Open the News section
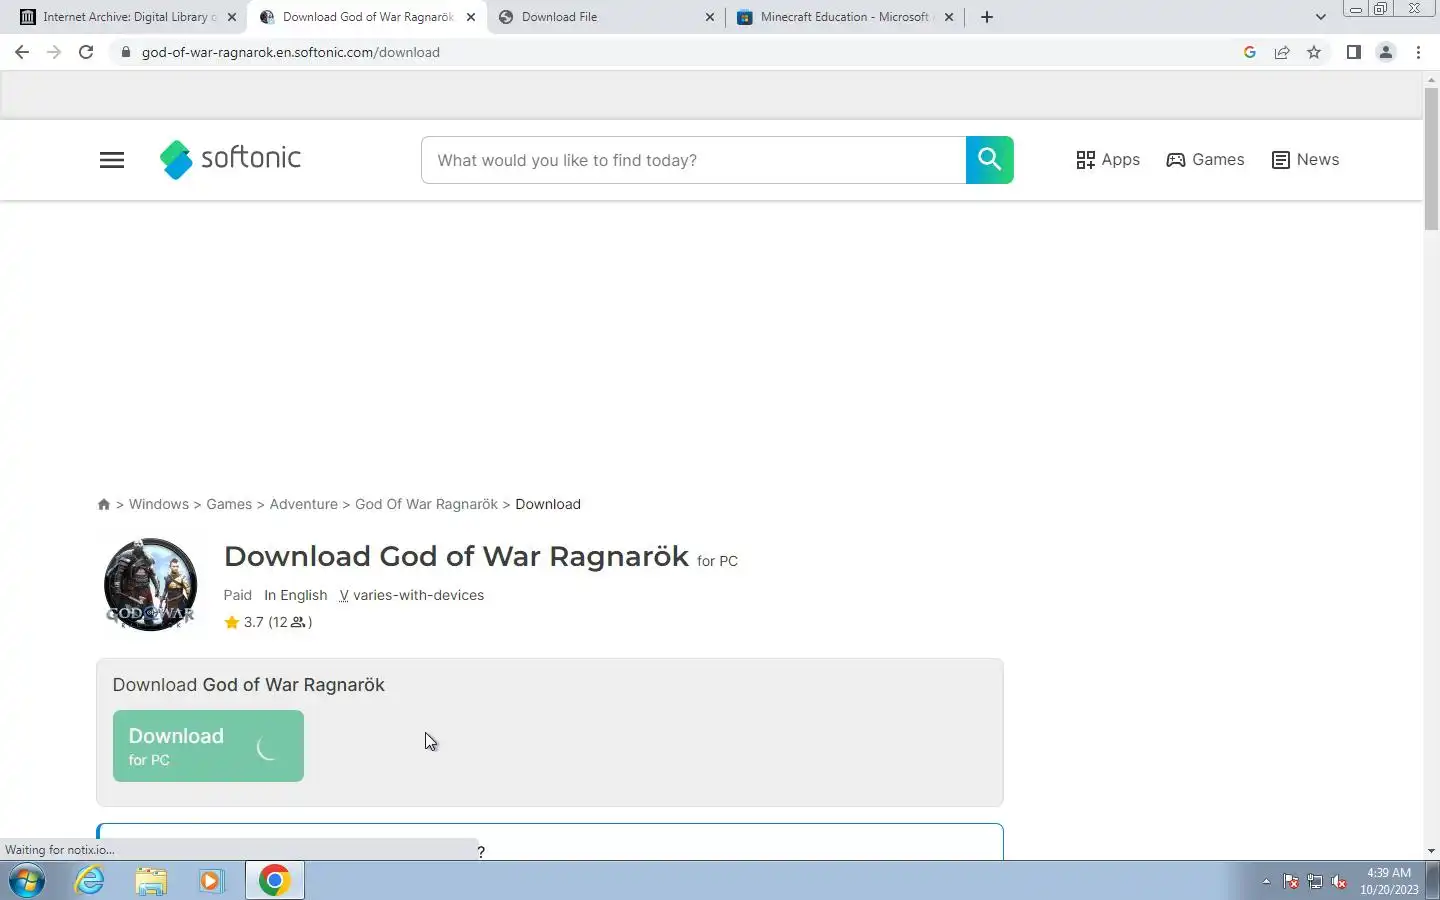1440x900 pixels. (x=1305, y=160)
